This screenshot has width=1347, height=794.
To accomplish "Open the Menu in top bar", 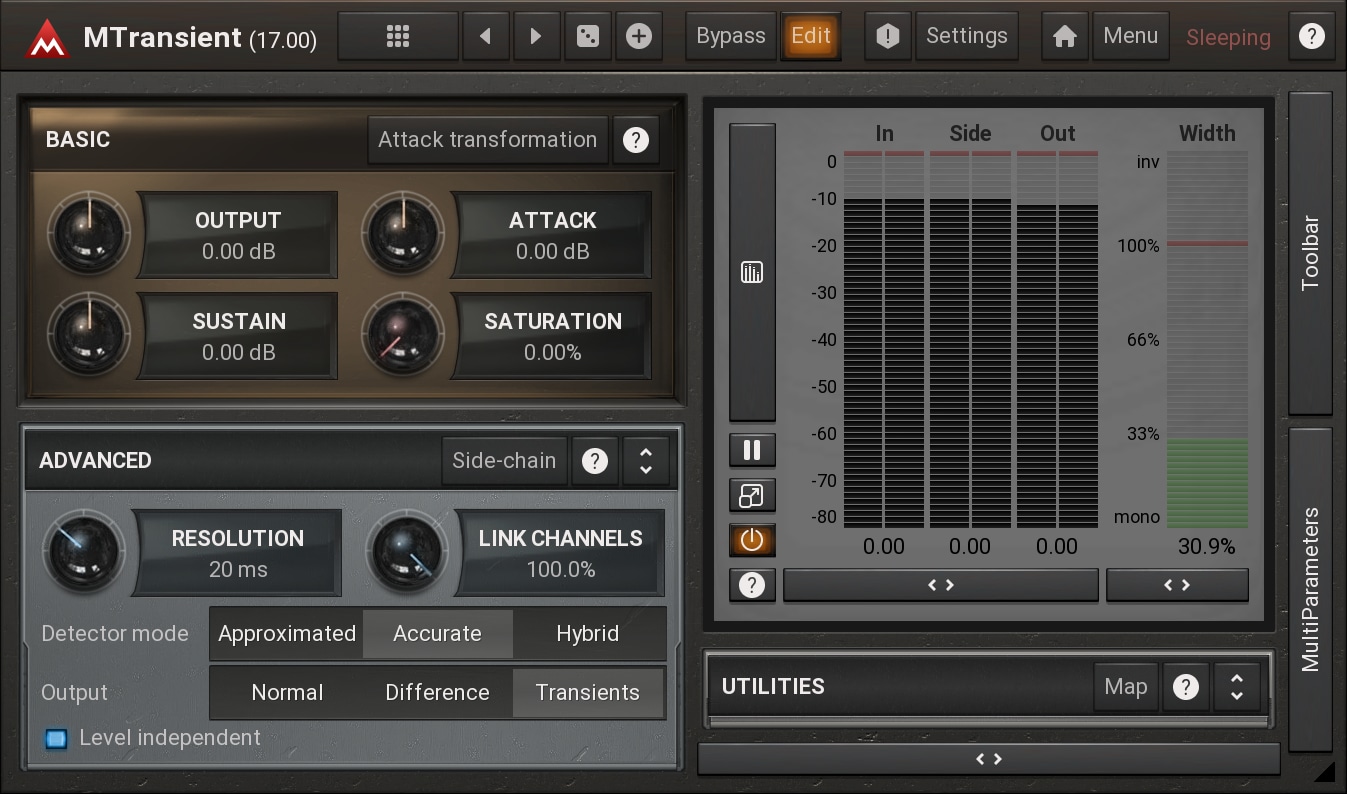I will [x=1130, y=37].
